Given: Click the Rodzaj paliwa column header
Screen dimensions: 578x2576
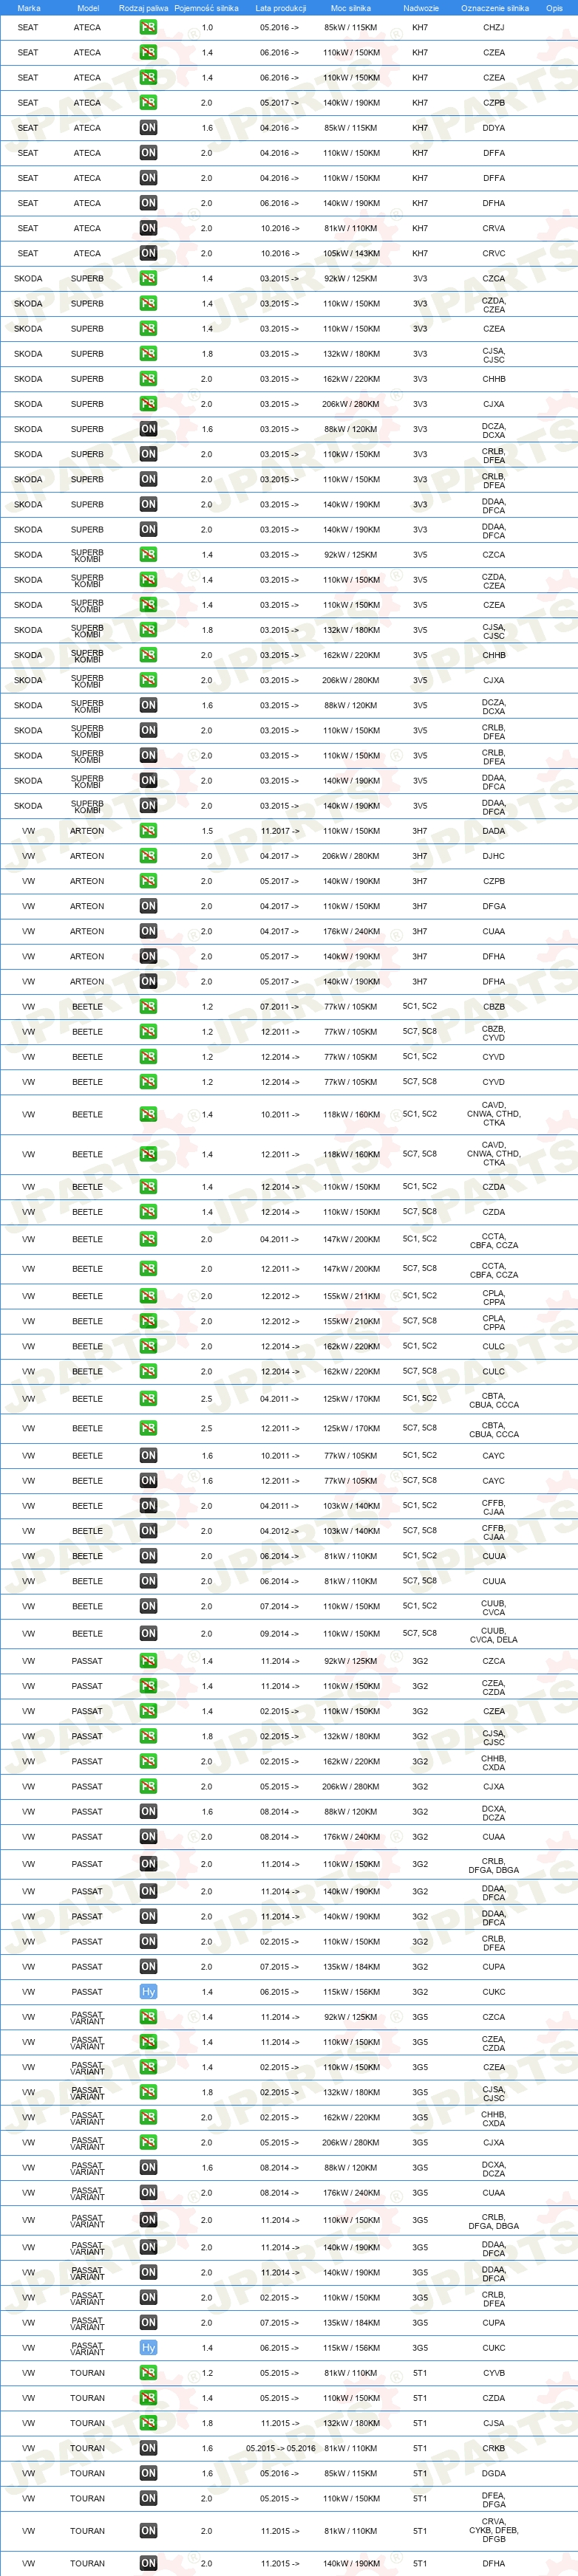Looking at the screenshot, I should (x=143, y=8).
